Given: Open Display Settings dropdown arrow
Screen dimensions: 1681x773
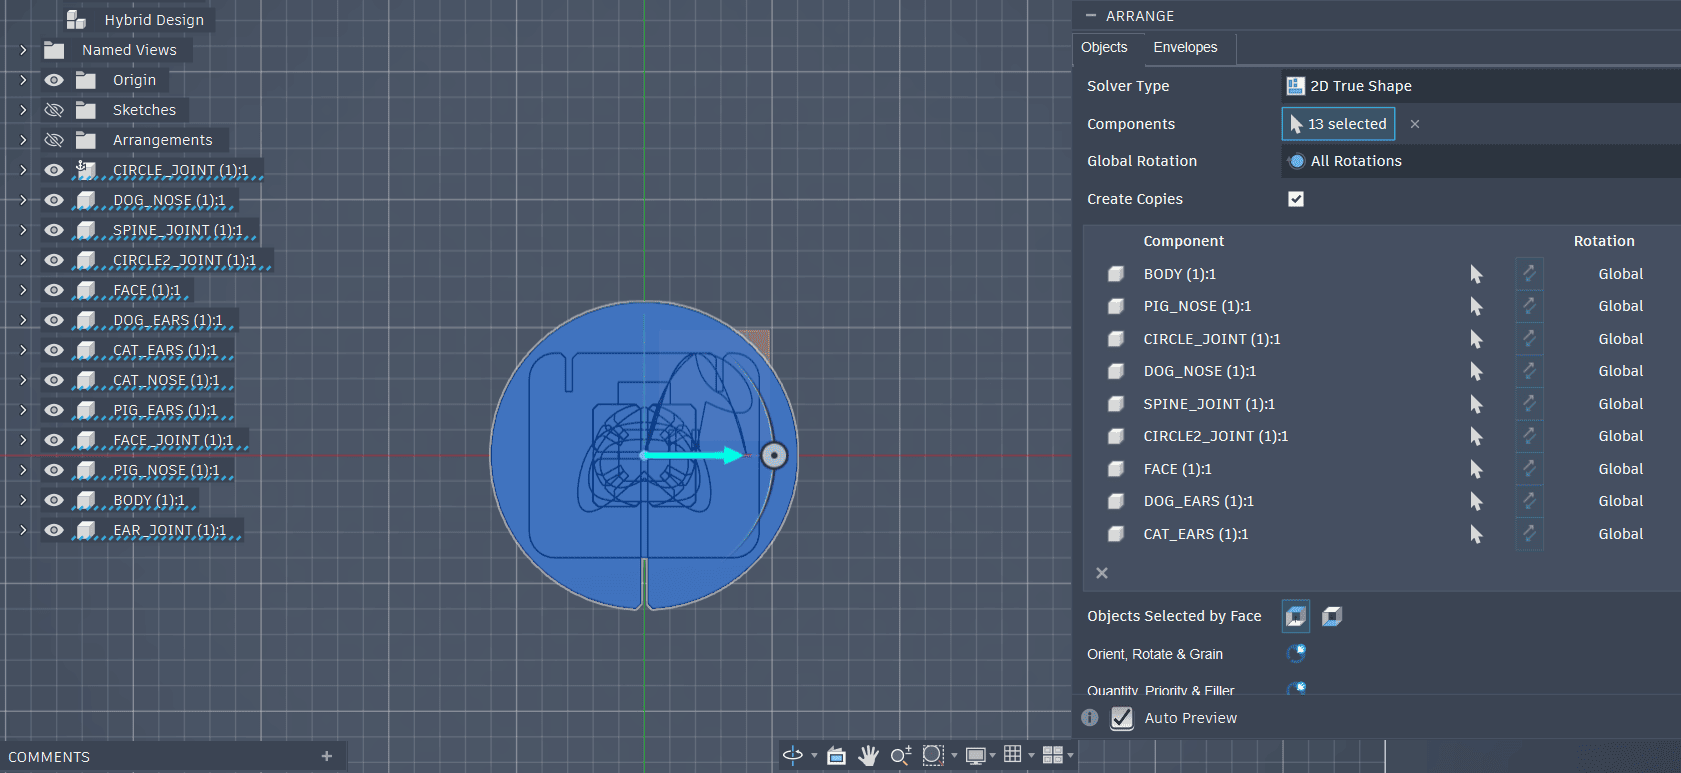Looking at the screenshot, I should click(993, 756).
